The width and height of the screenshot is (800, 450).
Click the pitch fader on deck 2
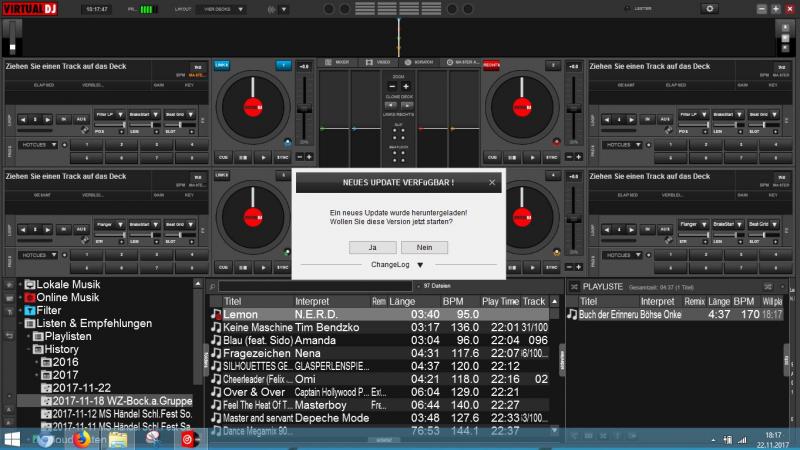click(573, 109)
